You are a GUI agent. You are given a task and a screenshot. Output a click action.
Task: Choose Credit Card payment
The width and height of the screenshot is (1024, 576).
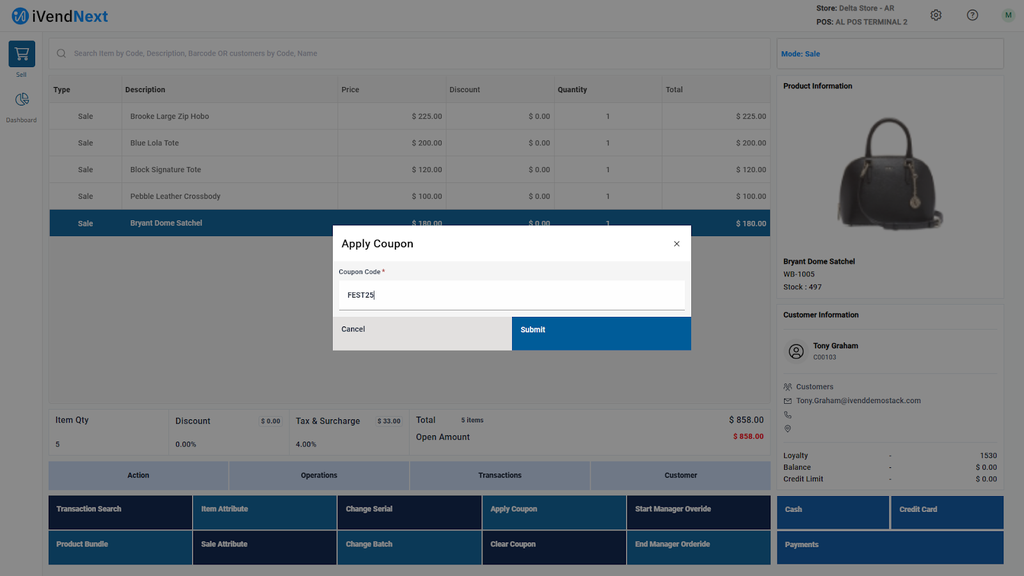click(x=946, y=512)
